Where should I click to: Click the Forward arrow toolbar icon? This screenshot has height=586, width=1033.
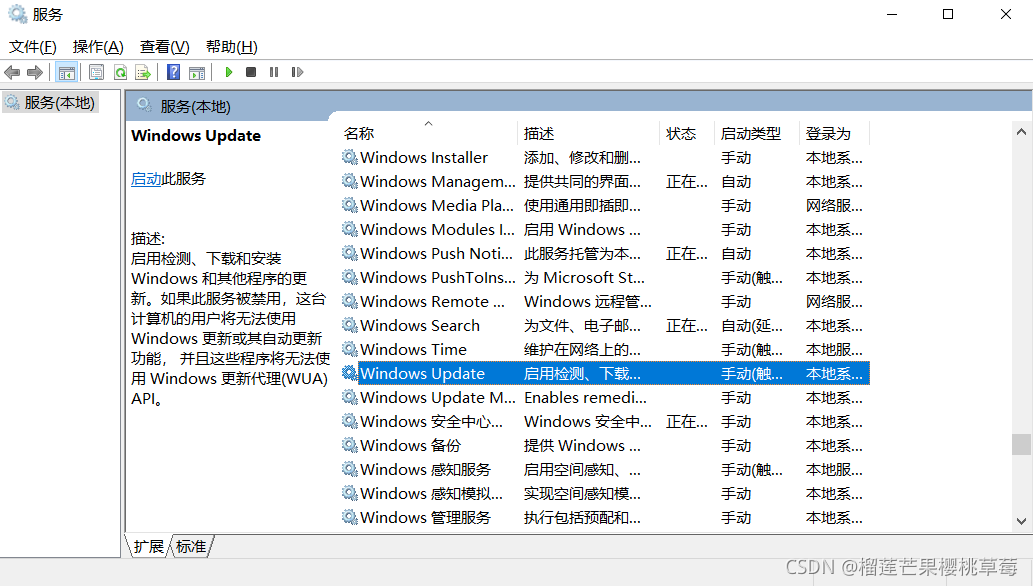(35, 73)
